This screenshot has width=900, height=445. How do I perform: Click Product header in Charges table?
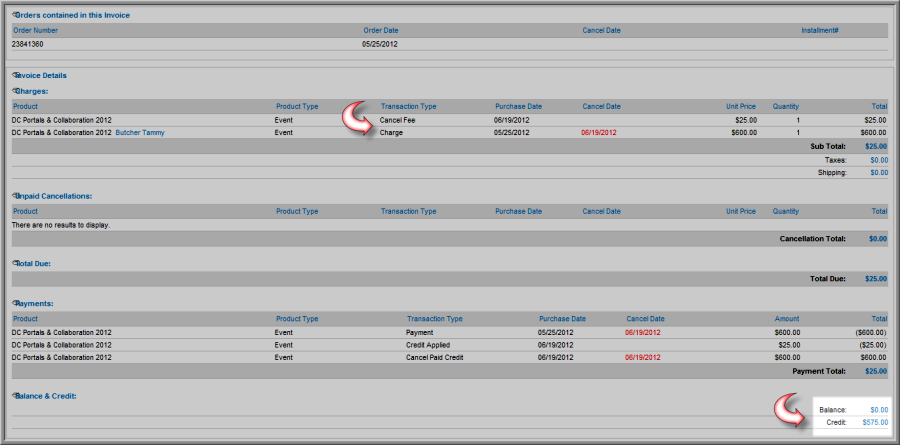click(25, 106)
